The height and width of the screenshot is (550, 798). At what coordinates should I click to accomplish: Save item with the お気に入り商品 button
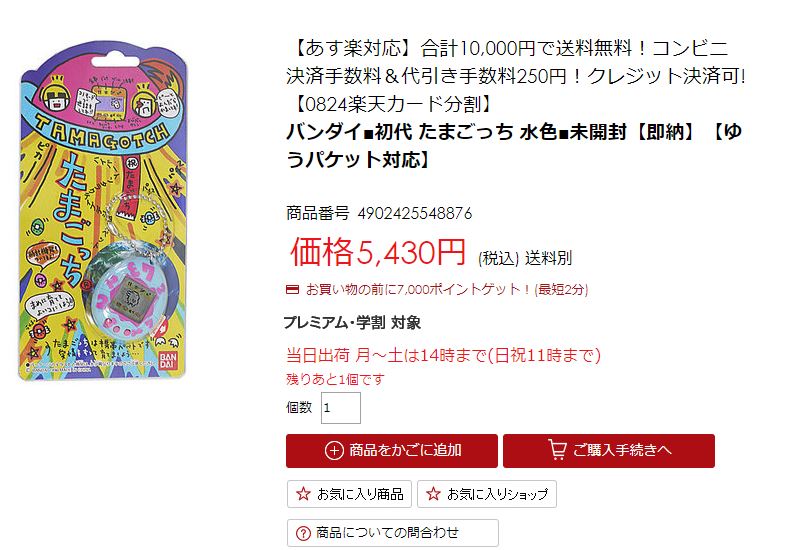coord(349,494)
